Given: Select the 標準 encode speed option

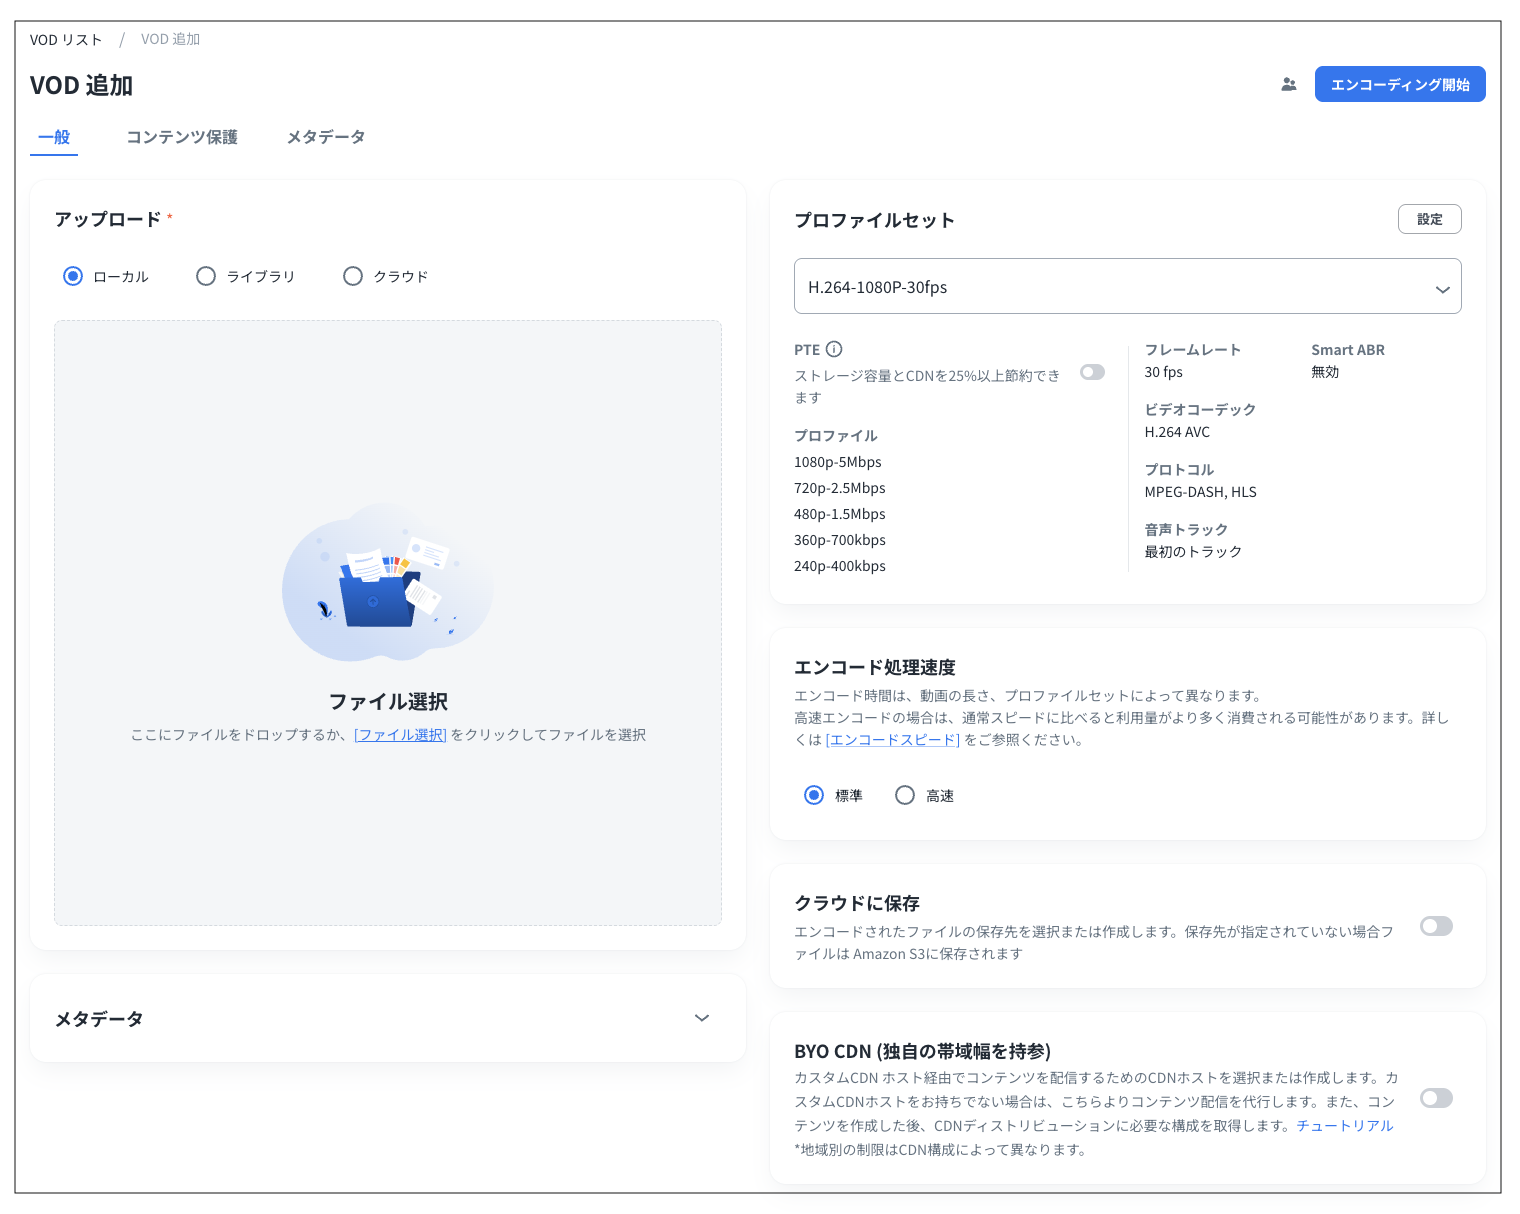Looking at the screenshot, I should click(814, 795).
